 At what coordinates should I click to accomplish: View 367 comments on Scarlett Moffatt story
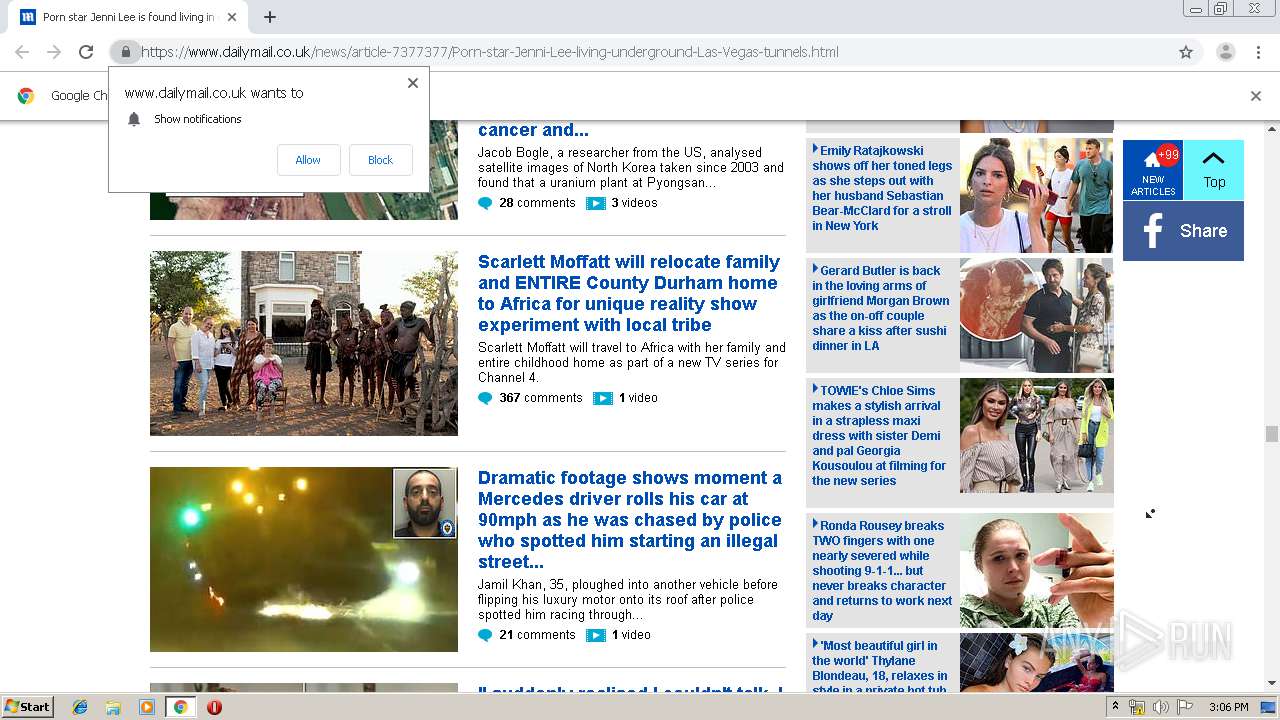pos(540,398)
